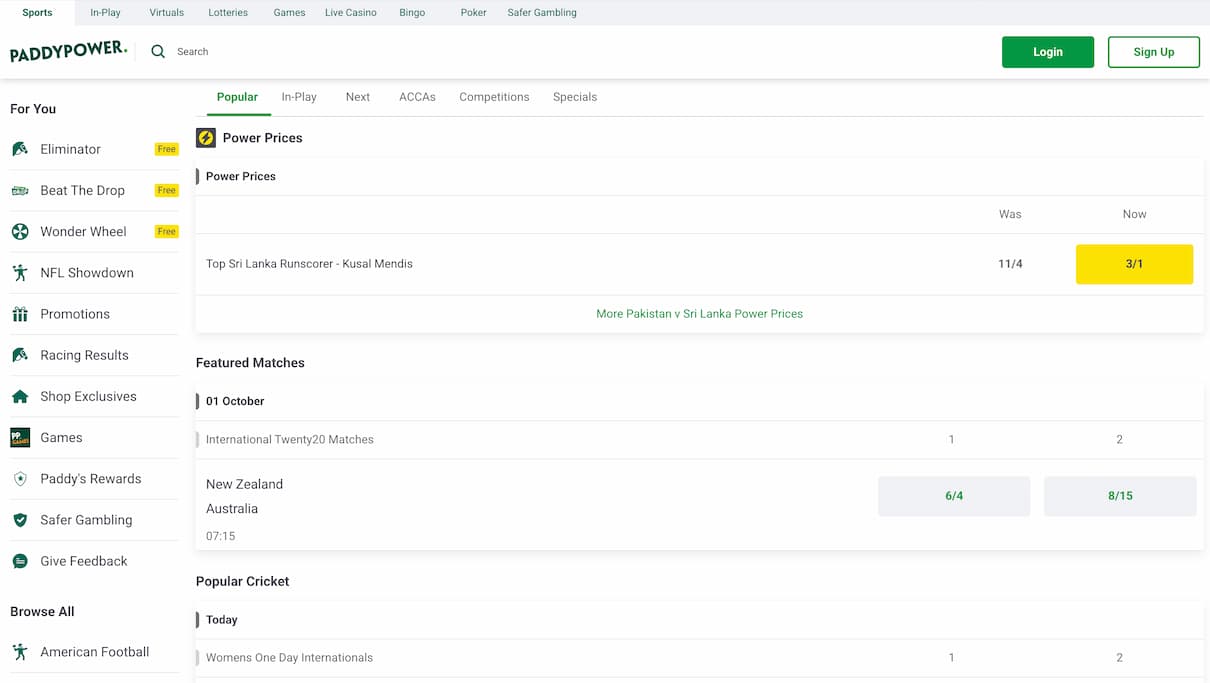Screen dimensions: 1210x683
Task: Click the search magnifier icon
Action: click(x=158, y=52)
